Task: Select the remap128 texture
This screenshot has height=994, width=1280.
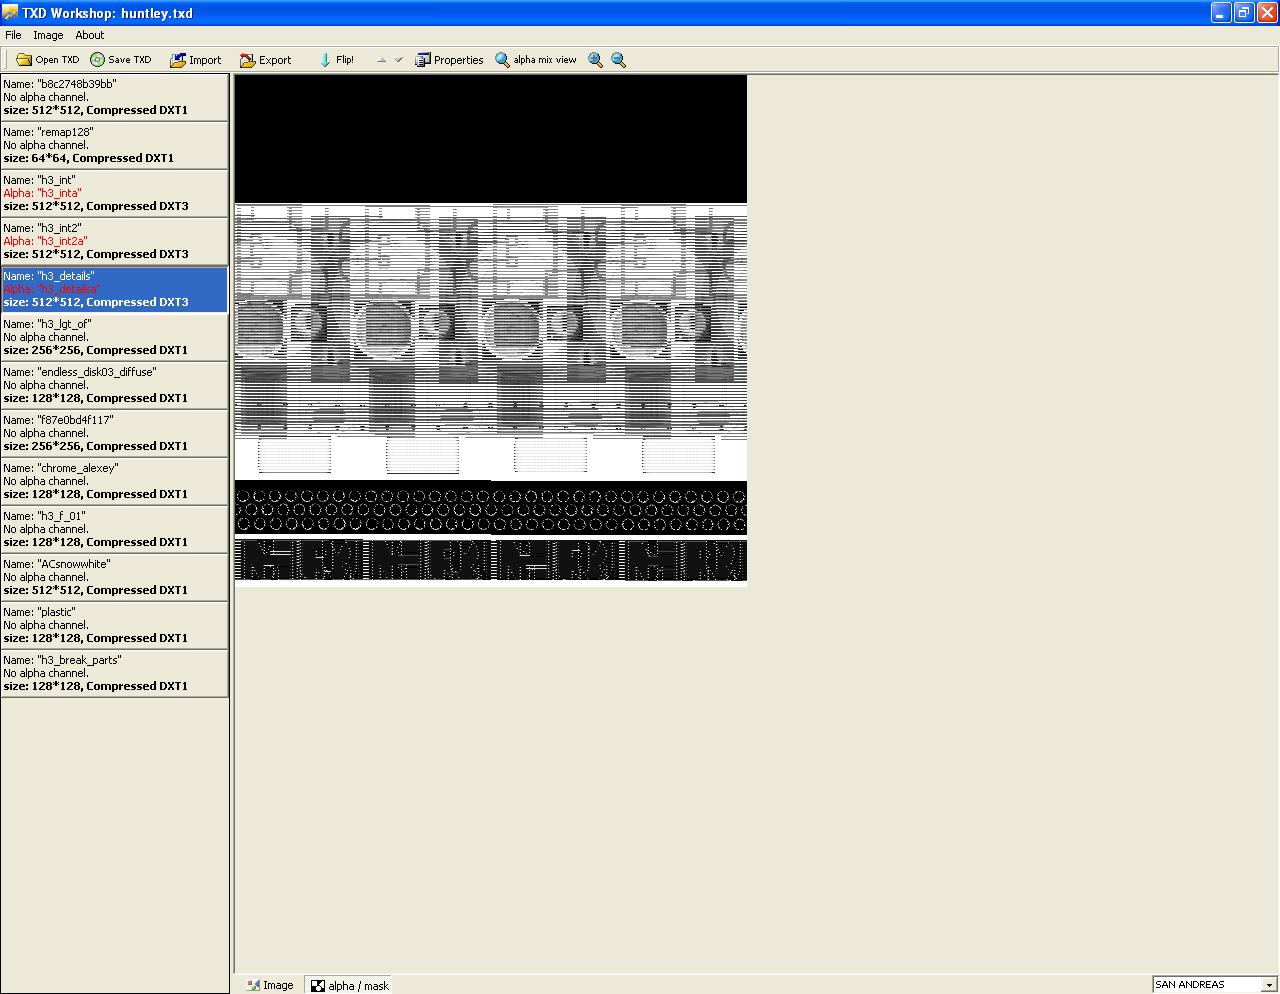Action: click(115, 145)
